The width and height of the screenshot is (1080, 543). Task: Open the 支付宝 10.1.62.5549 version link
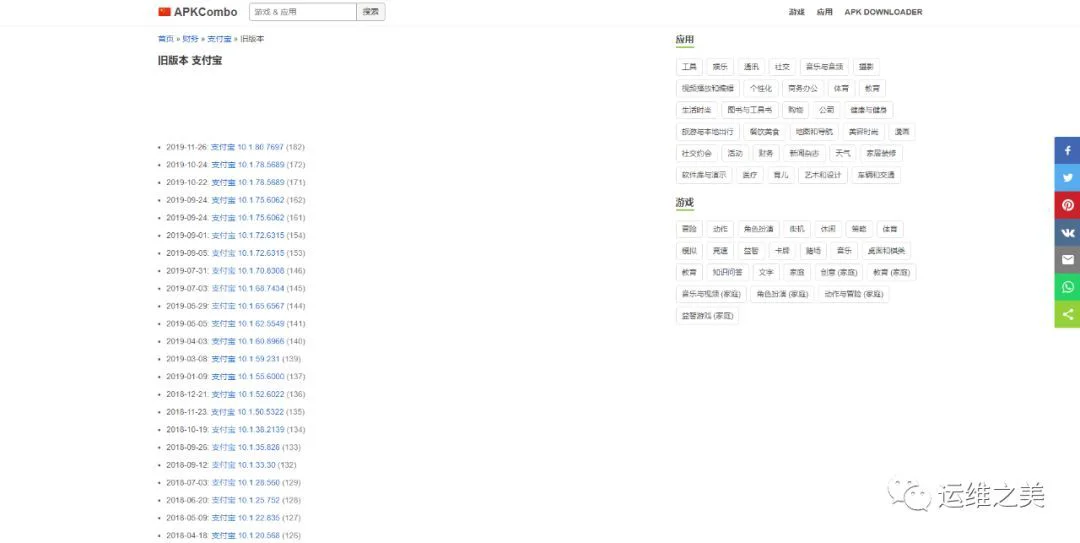[247, 324]
